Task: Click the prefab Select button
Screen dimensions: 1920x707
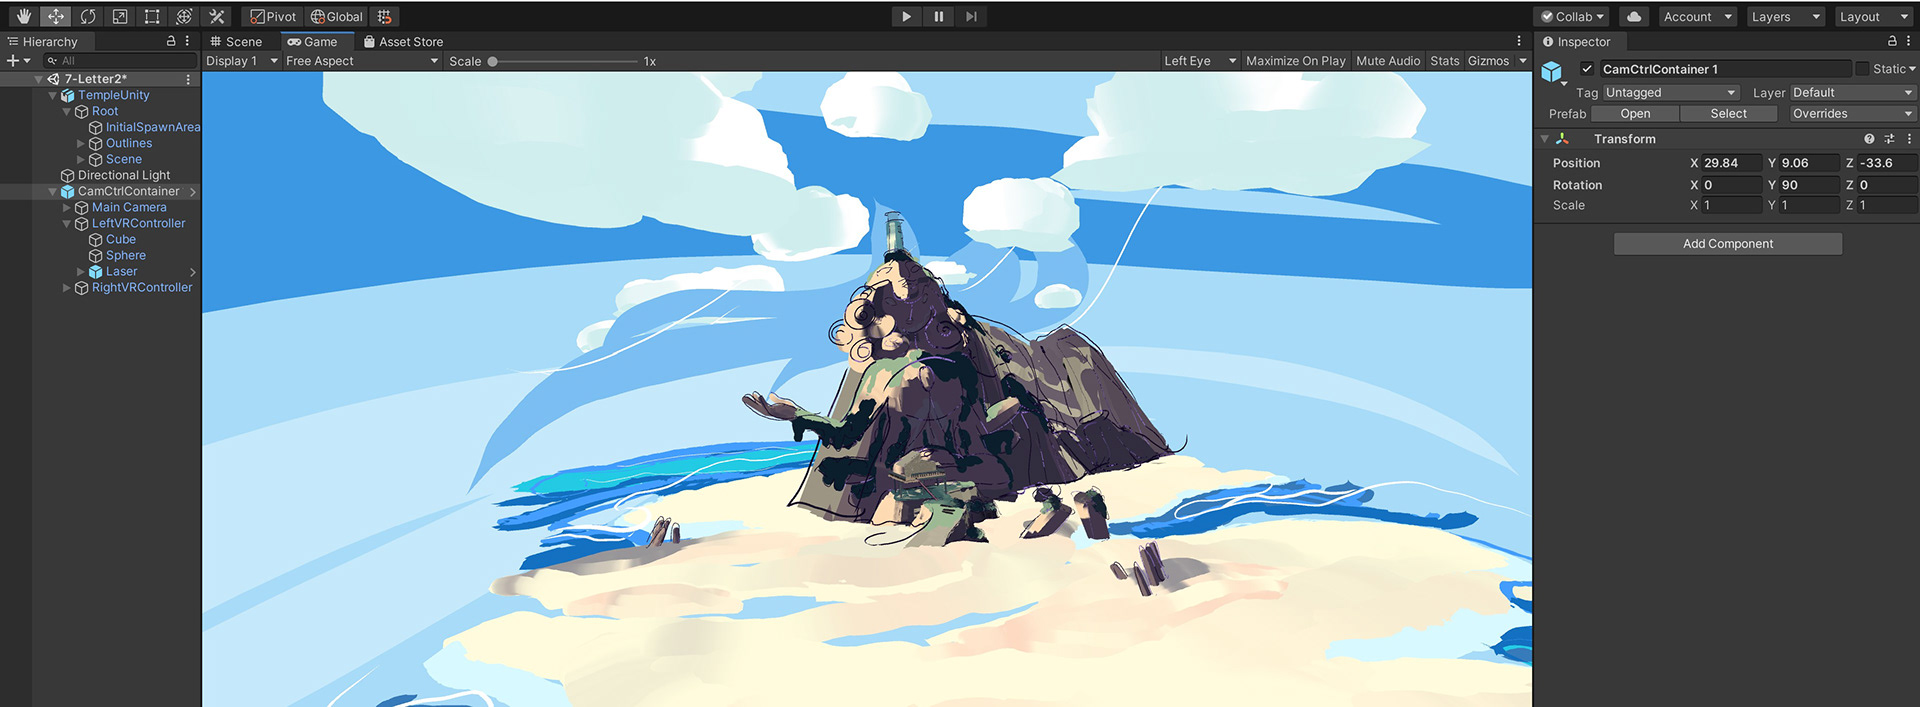Action: [x=1728, y=114]
